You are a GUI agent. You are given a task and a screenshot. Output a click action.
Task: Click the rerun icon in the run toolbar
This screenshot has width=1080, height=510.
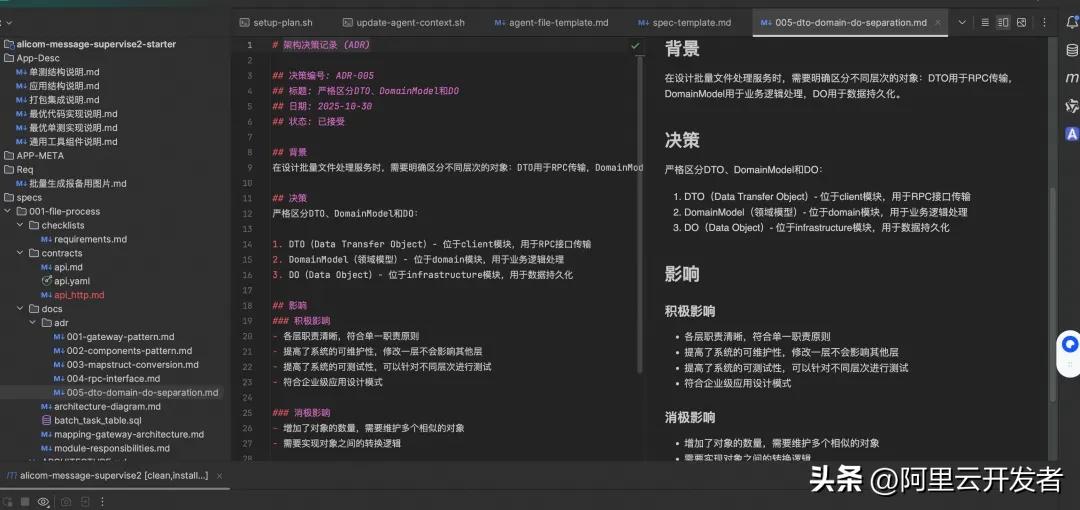click(x=7, y=502)
